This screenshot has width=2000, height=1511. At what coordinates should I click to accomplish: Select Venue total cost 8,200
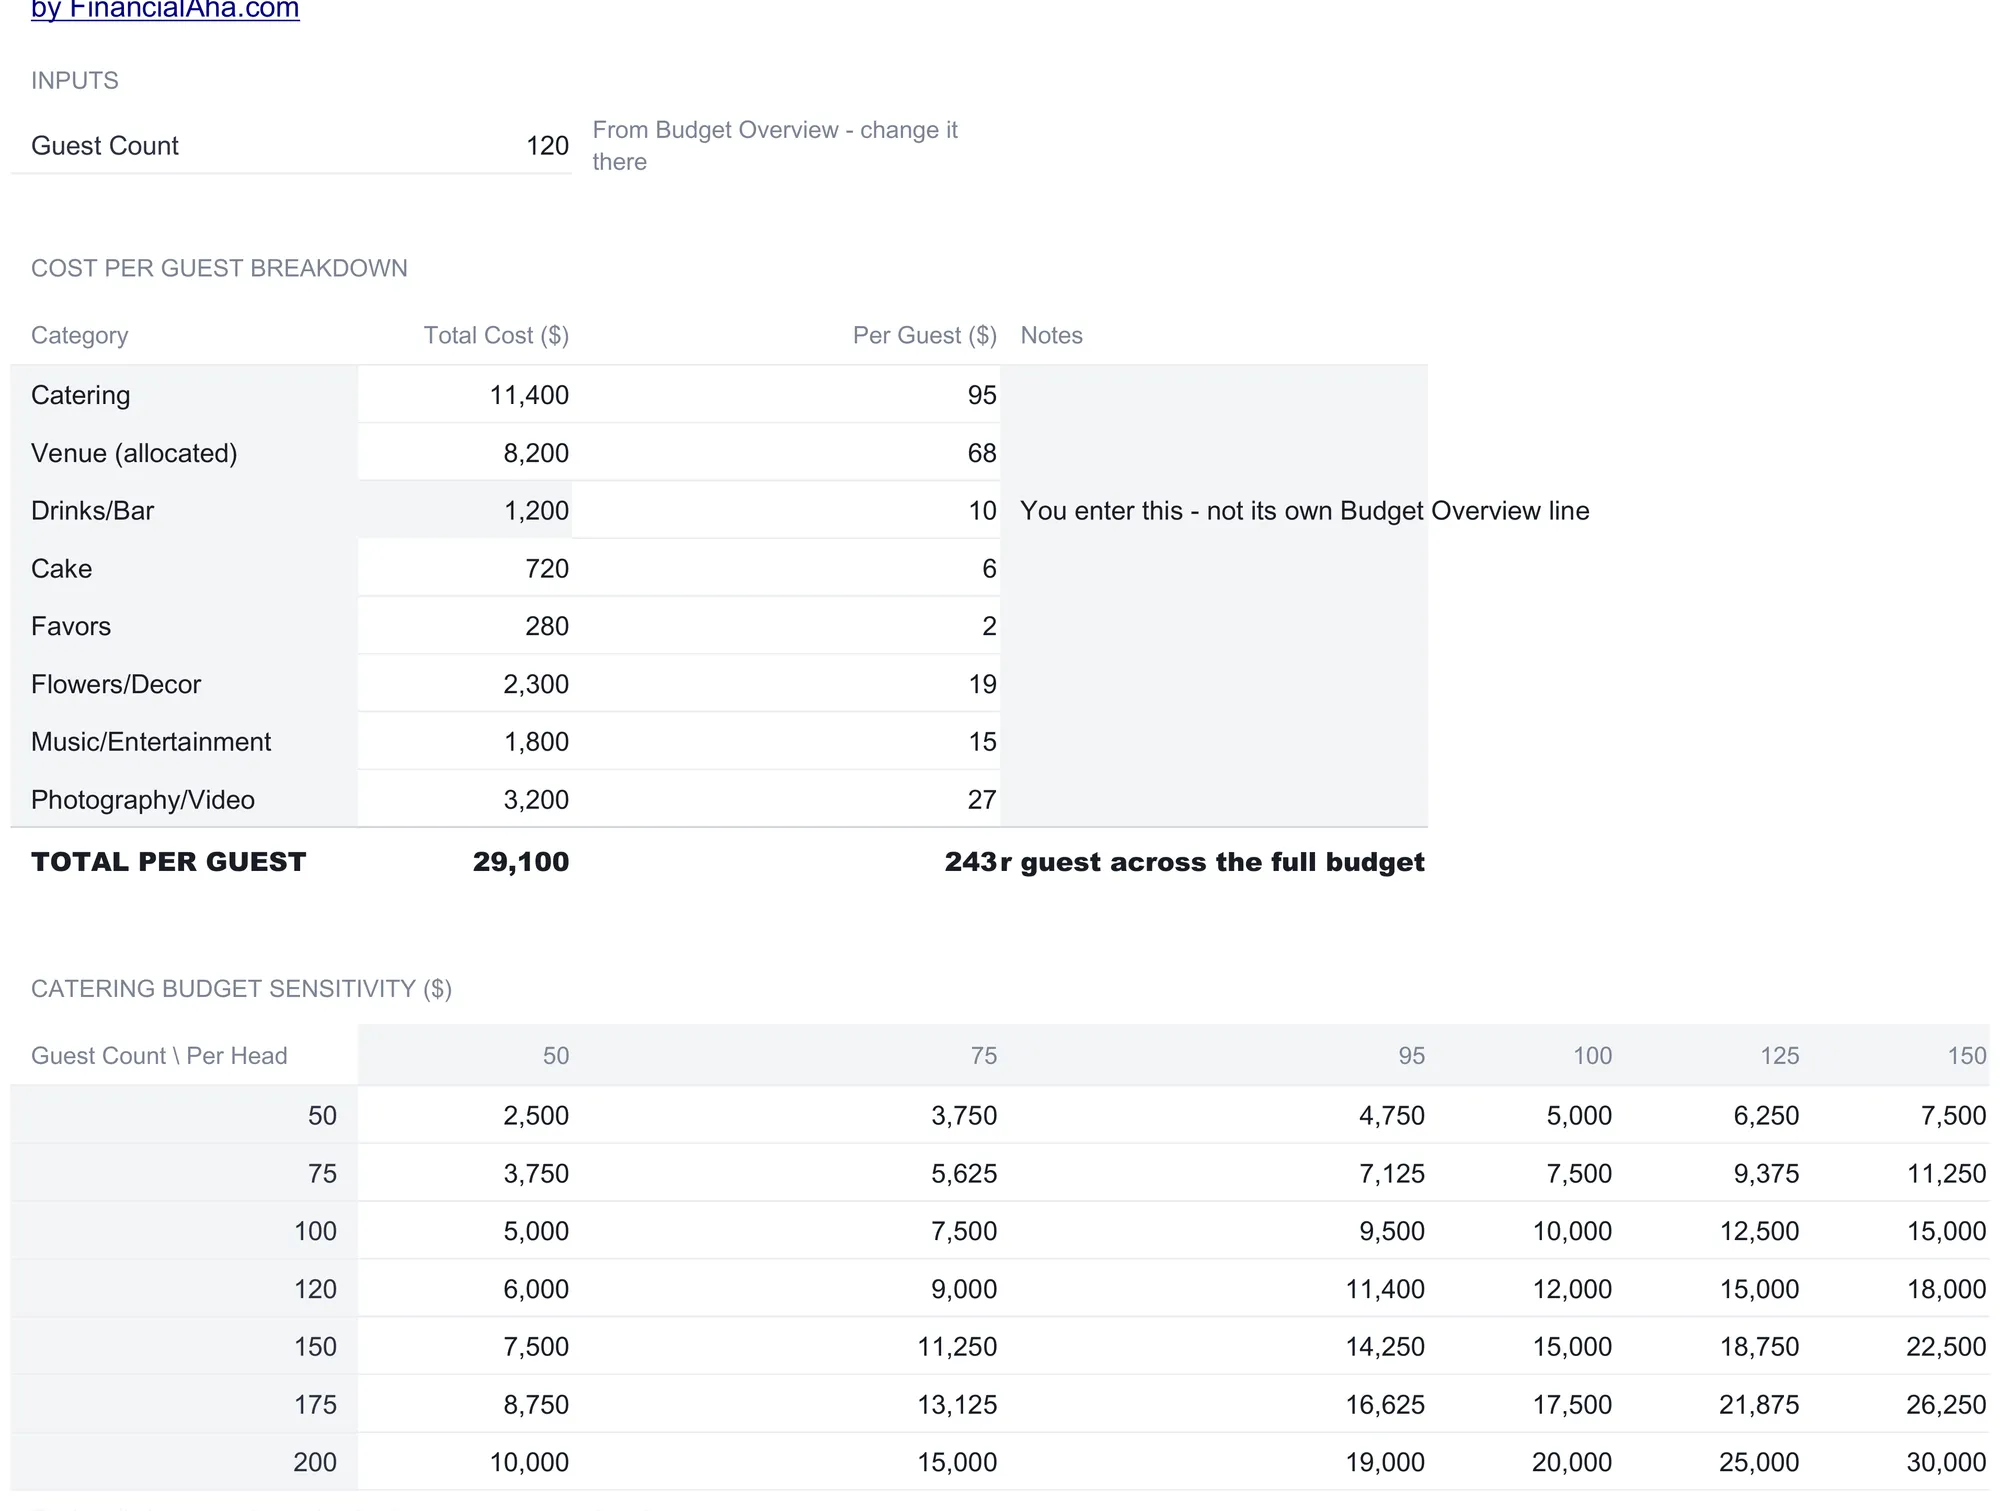536,453
